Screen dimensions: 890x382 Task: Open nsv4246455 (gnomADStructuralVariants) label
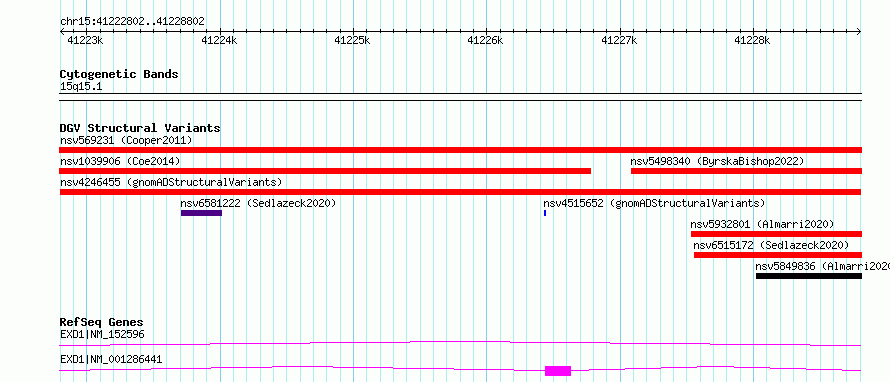tap(171, 182)
